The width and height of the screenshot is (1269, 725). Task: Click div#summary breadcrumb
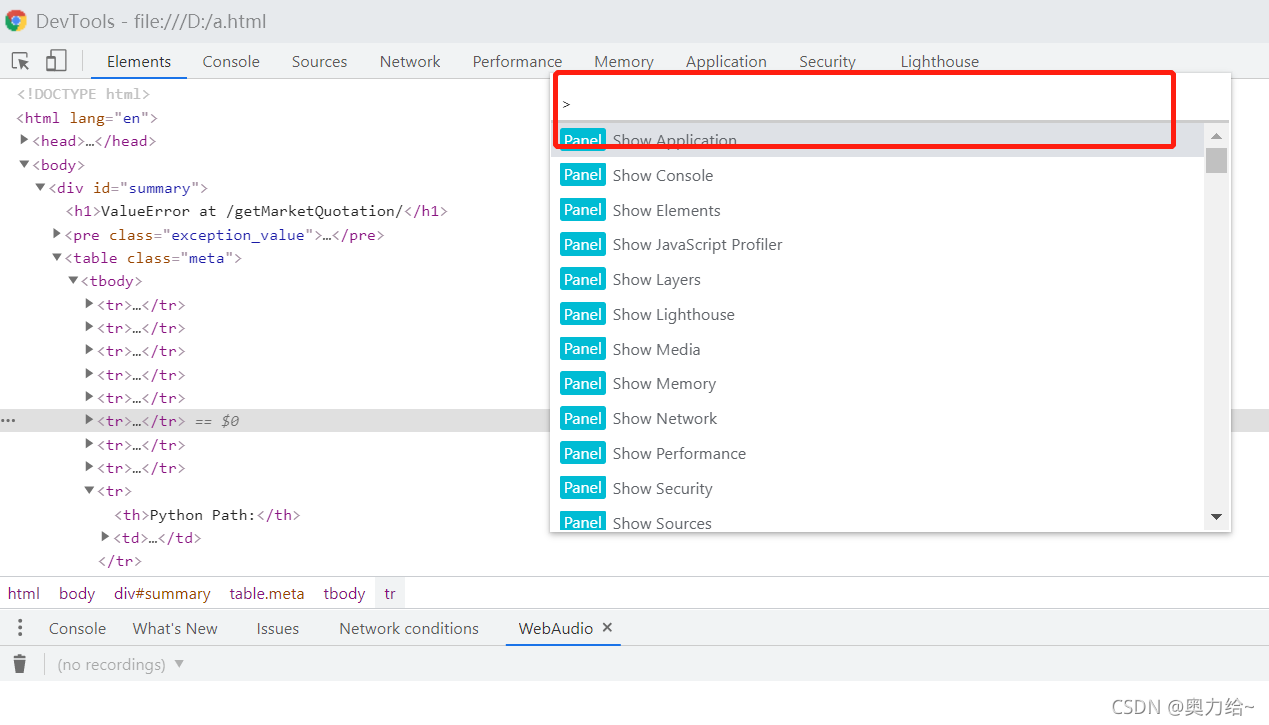[162, 593]
